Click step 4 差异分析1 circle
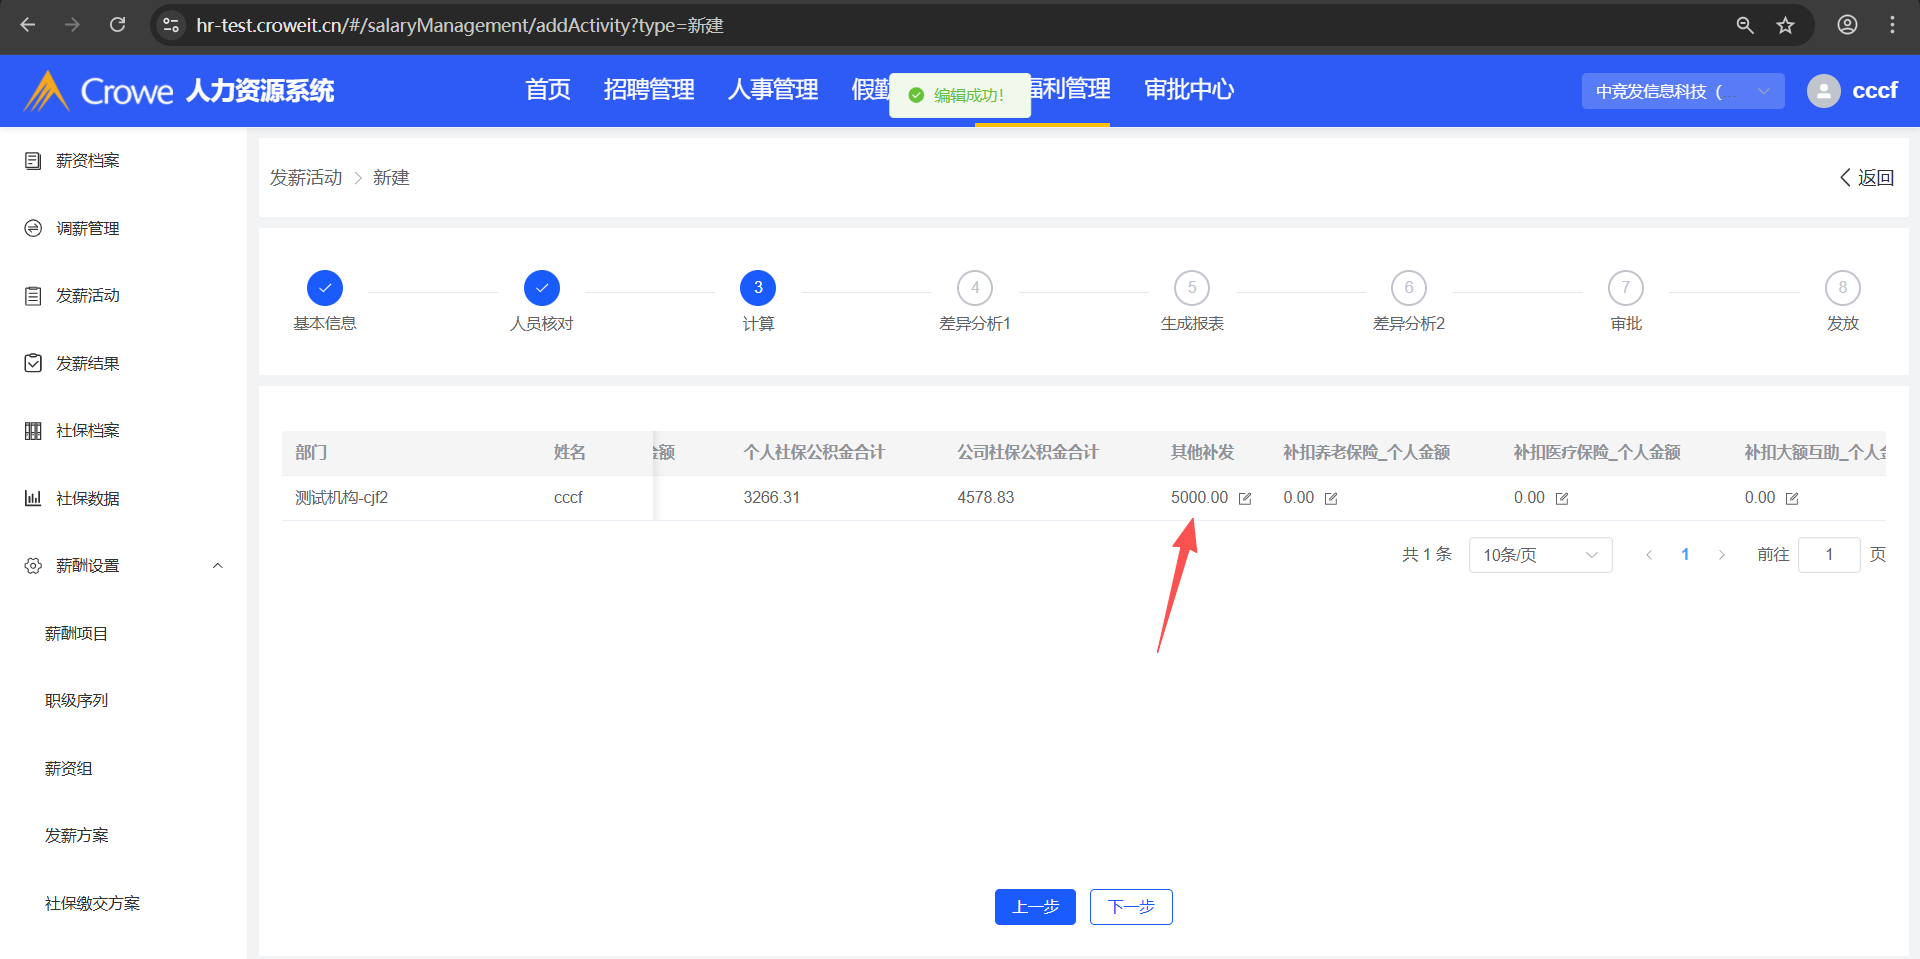The height and width of the screenshot is (959, 1920). coord(975,288)
